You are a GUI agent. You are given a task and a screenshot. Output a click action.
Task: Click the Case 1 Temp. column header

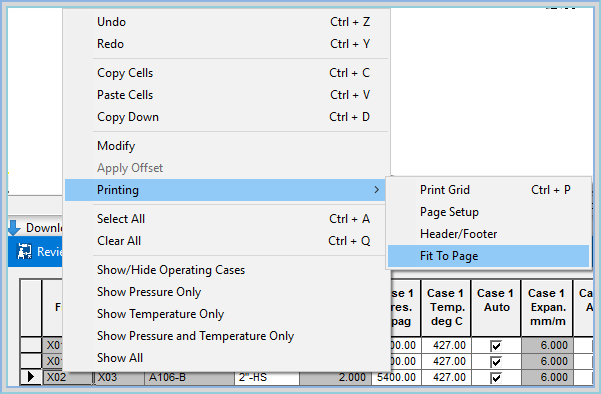[x=446, y=307]
